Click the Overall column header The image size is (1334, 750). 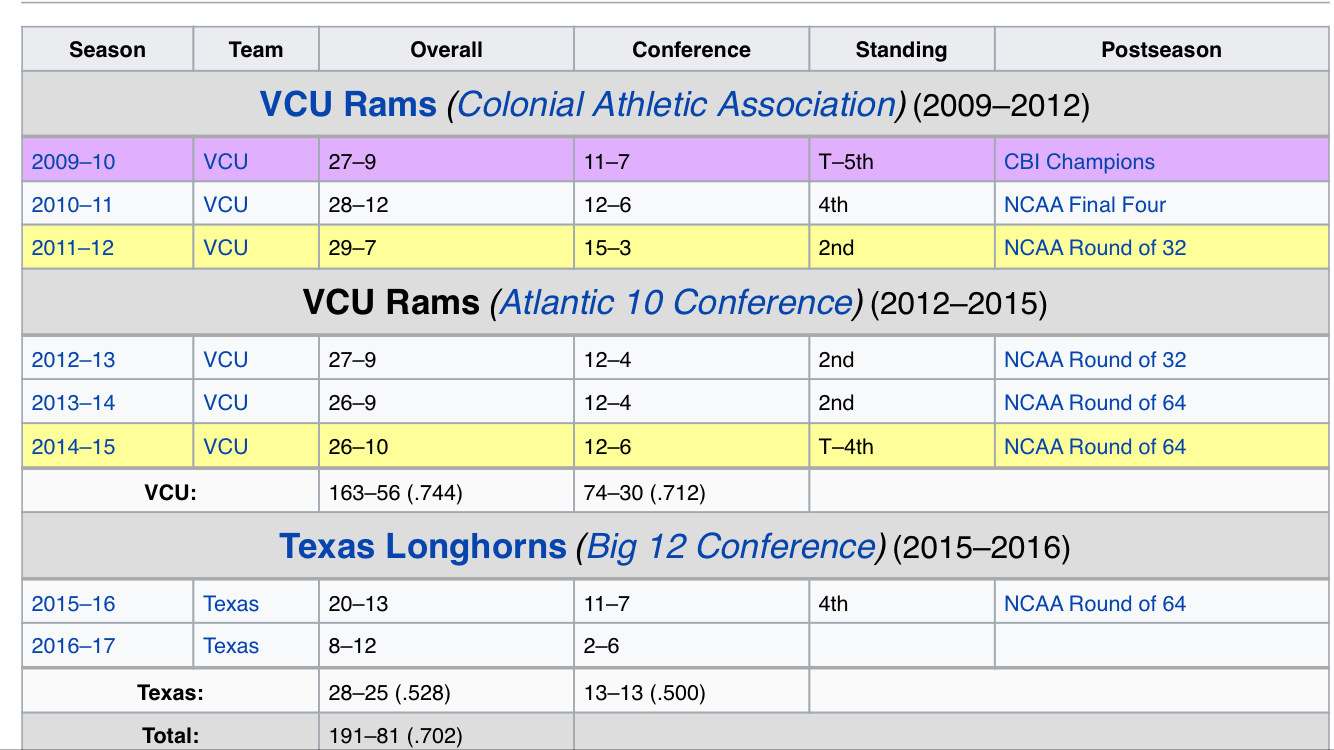tap(447, 50)
